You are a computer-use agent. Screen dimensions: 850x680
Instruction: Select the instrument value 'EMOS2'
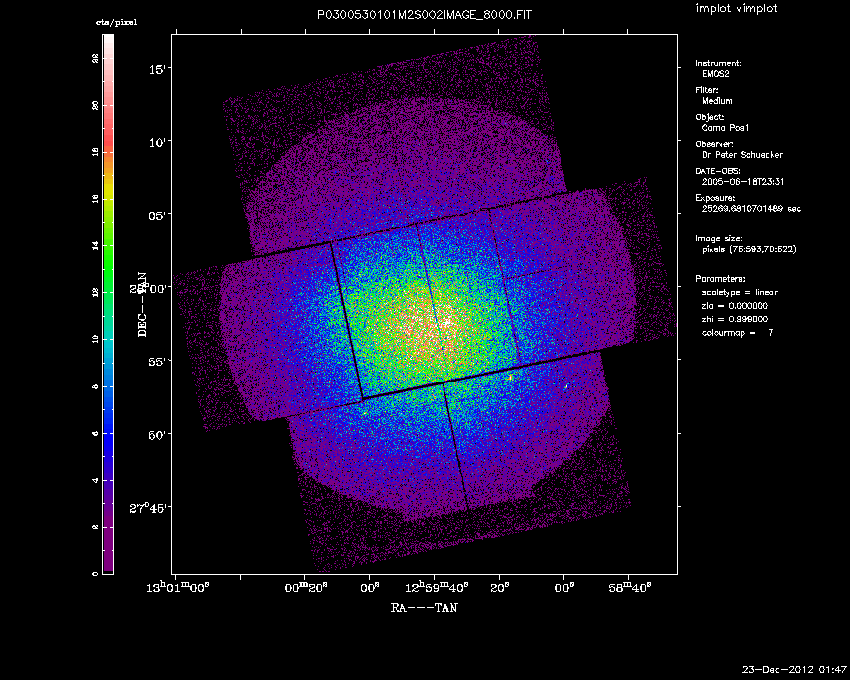(716, 74)
